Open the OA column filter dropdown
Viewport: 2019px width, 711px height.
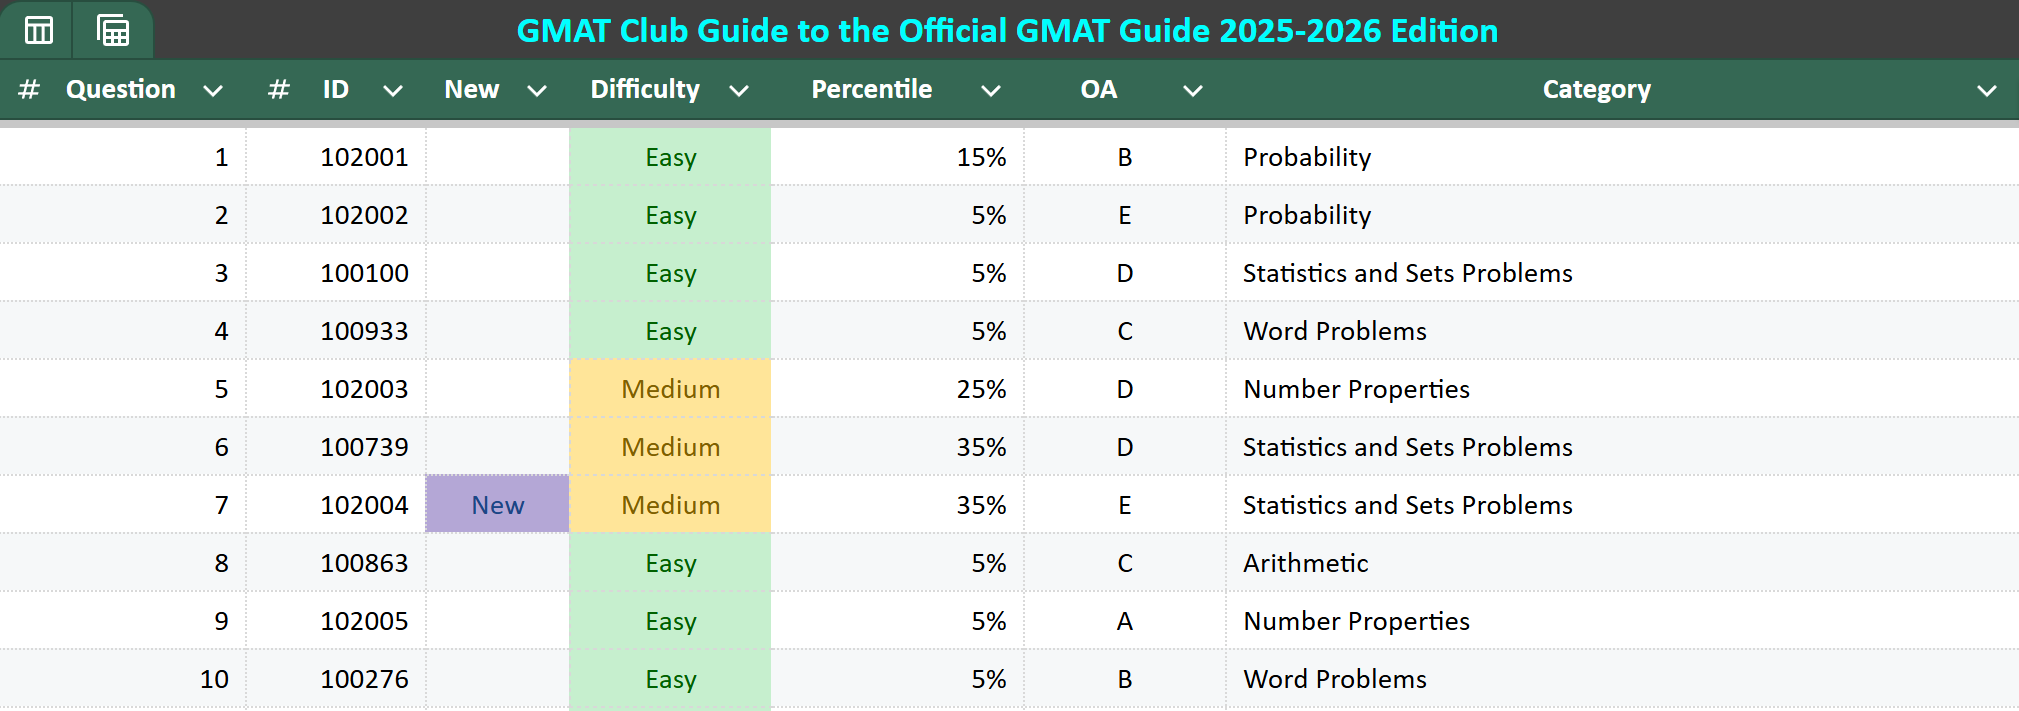(1192, 91)
